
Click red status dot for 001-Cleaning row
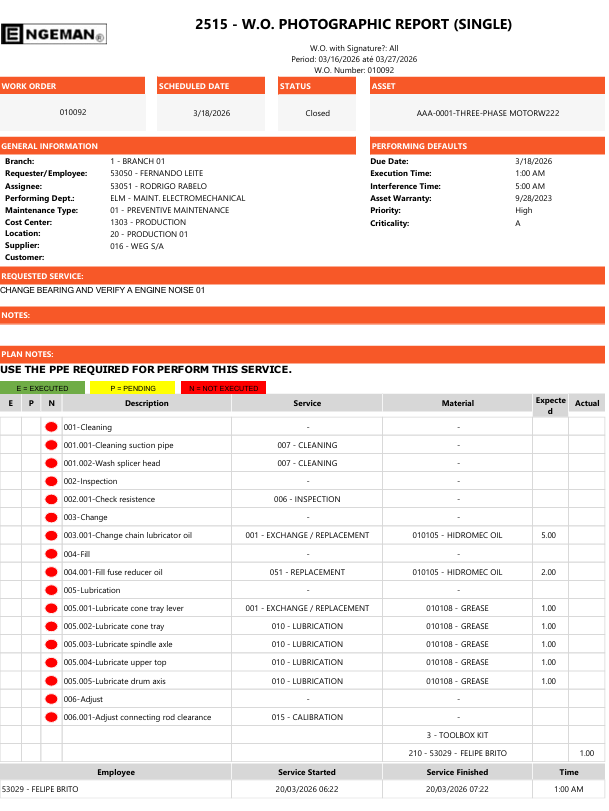tap(51, 427)
